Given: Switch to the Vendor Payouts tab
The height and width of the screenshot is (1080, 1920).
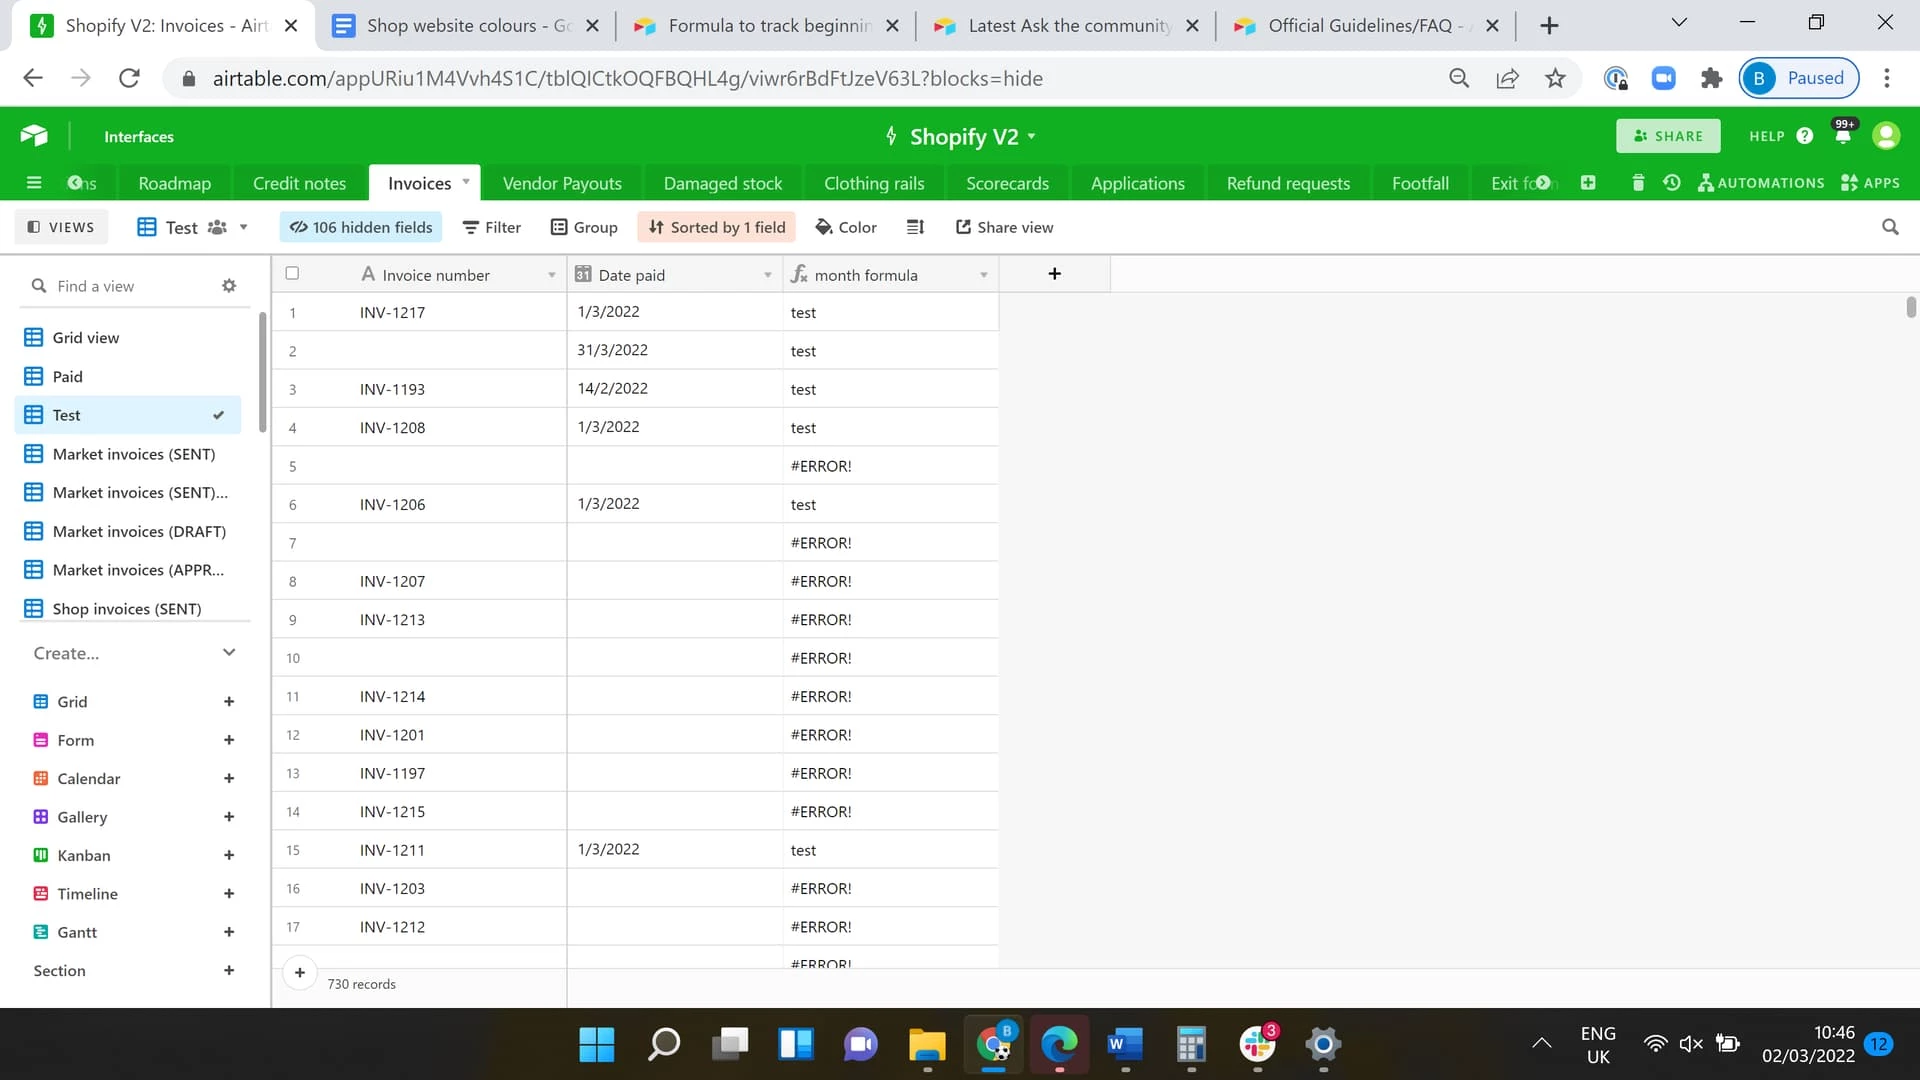Looking at the screenshot, I should 562,183.
